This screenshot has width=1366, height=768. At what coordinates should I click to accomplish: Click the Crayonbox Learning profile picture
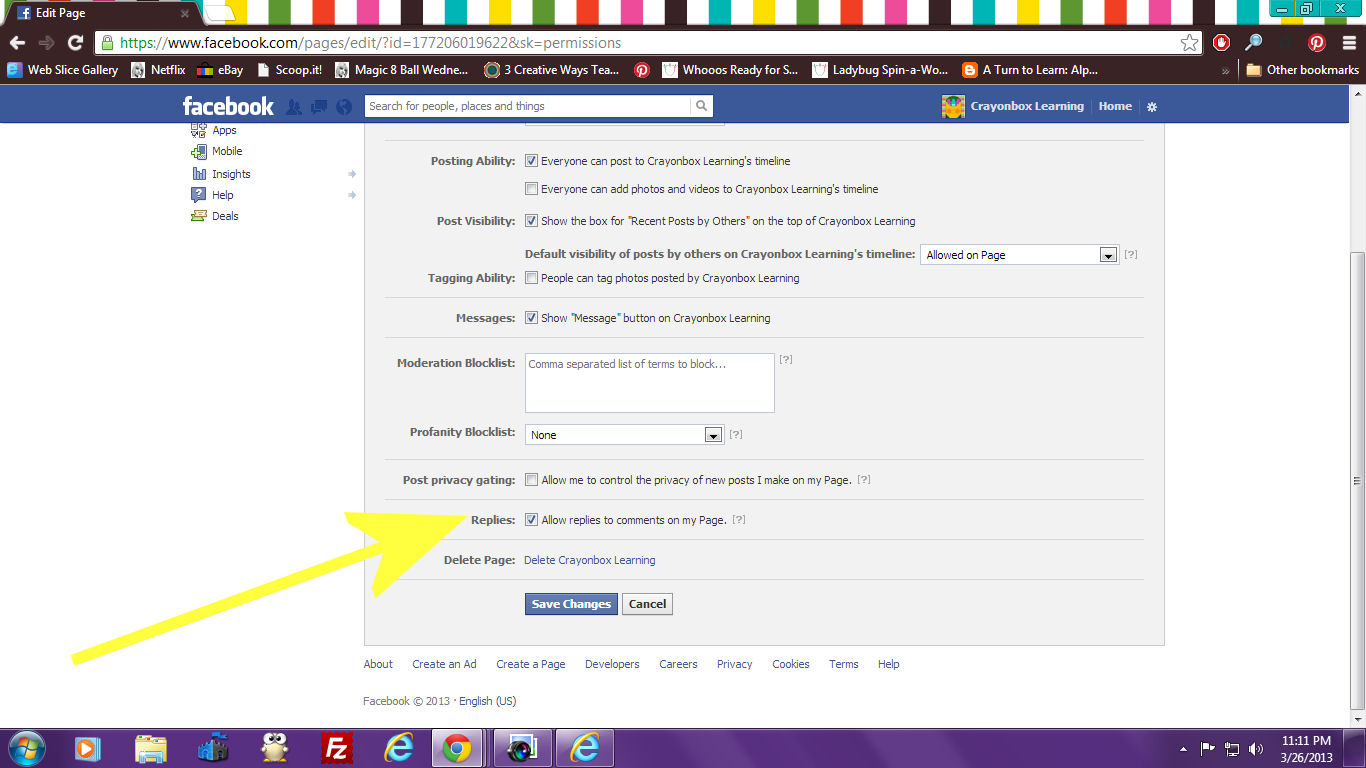click(x=953, y=106)
